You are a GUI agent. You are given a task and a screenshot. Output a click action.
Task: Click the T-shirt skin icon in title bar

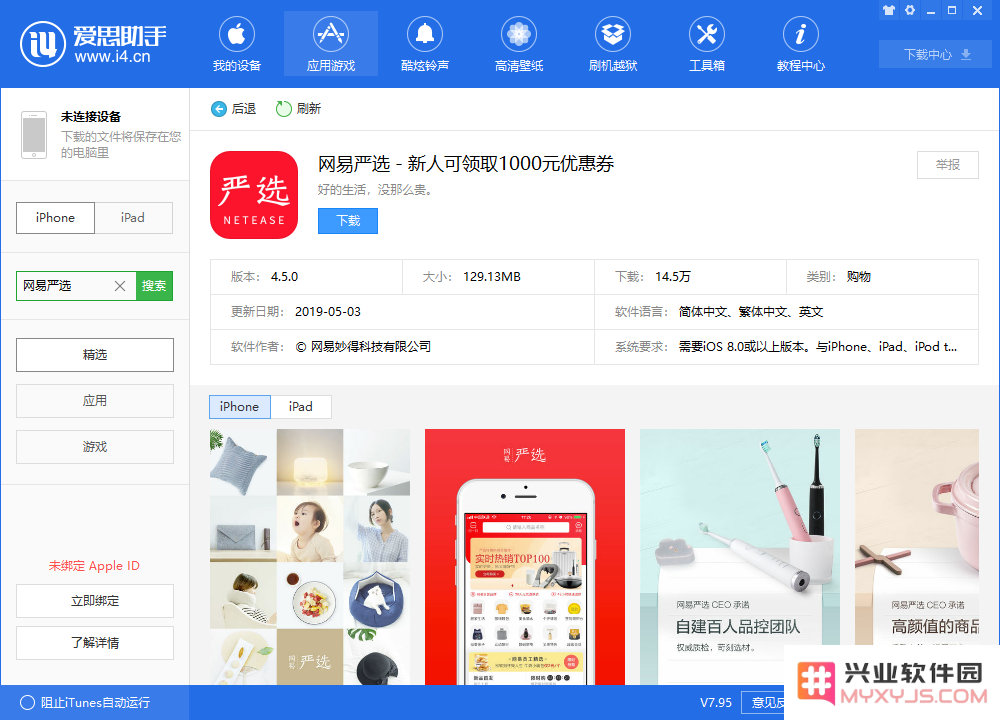[889, 10]
